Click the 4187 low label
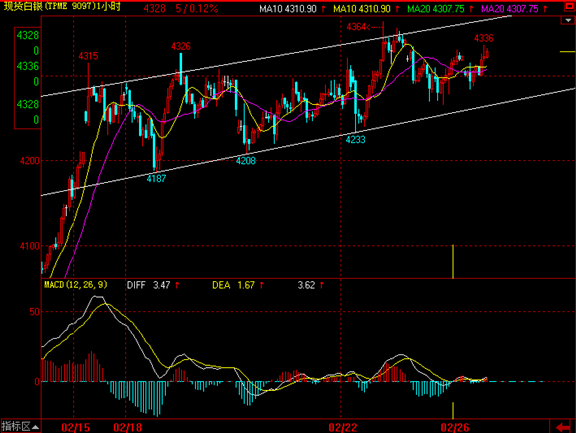 pyautogui.click(x=156, y=178)
